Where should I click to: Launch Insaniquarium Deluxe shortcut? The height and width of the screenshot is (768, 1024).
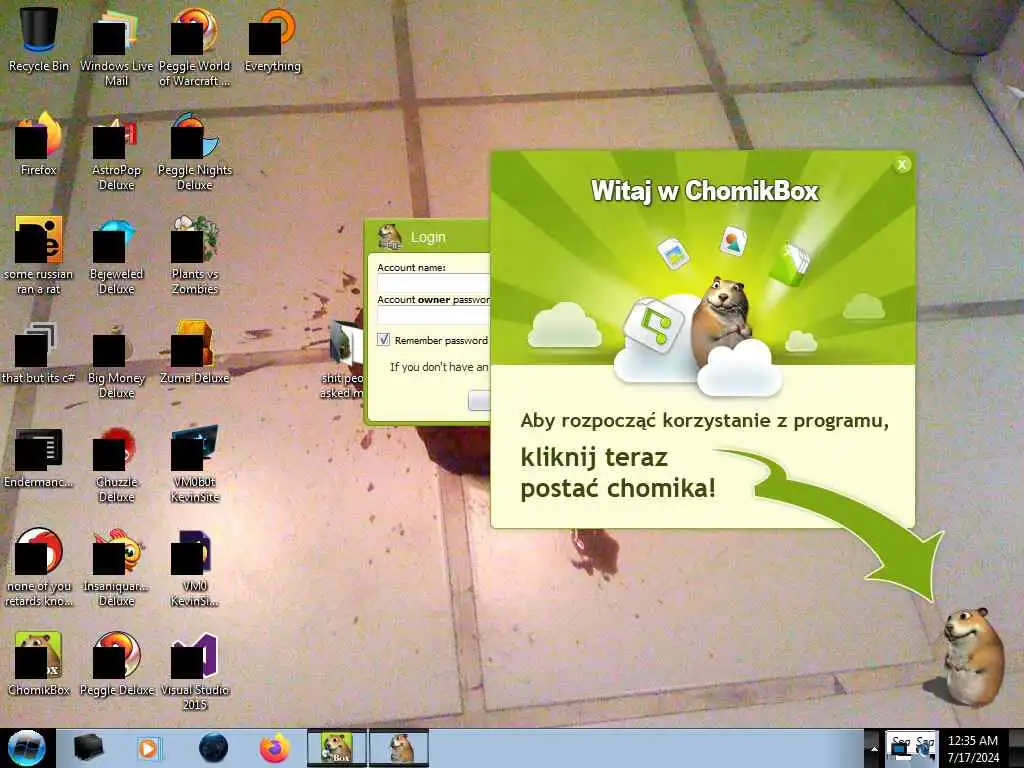(116, 568)
